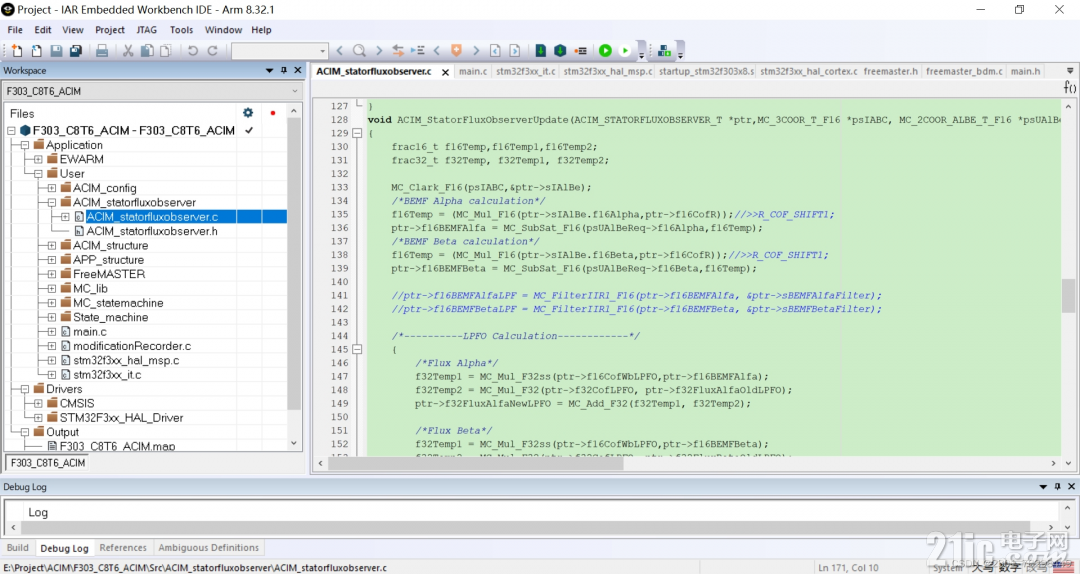Image resolution: width=1080 pixels, height=574 pixels.
Task: Click the Go To line icon
Action: 417,50
